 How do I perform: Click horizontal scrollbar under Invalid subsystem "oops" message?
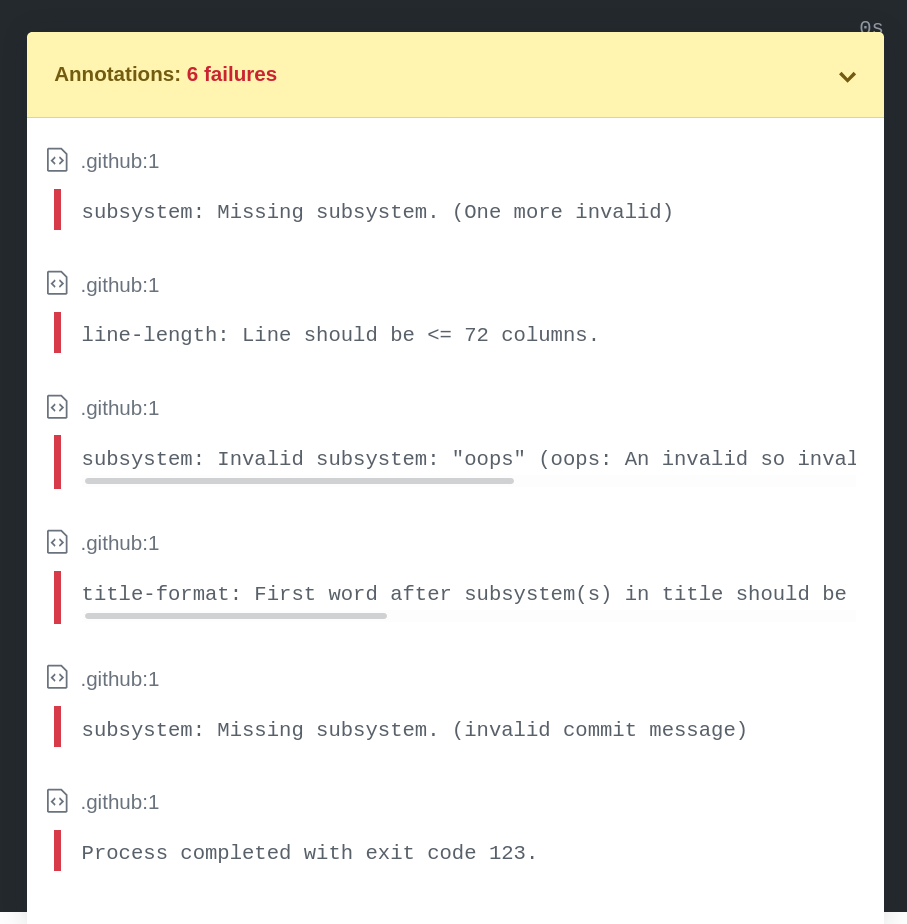tap(299, 481)
